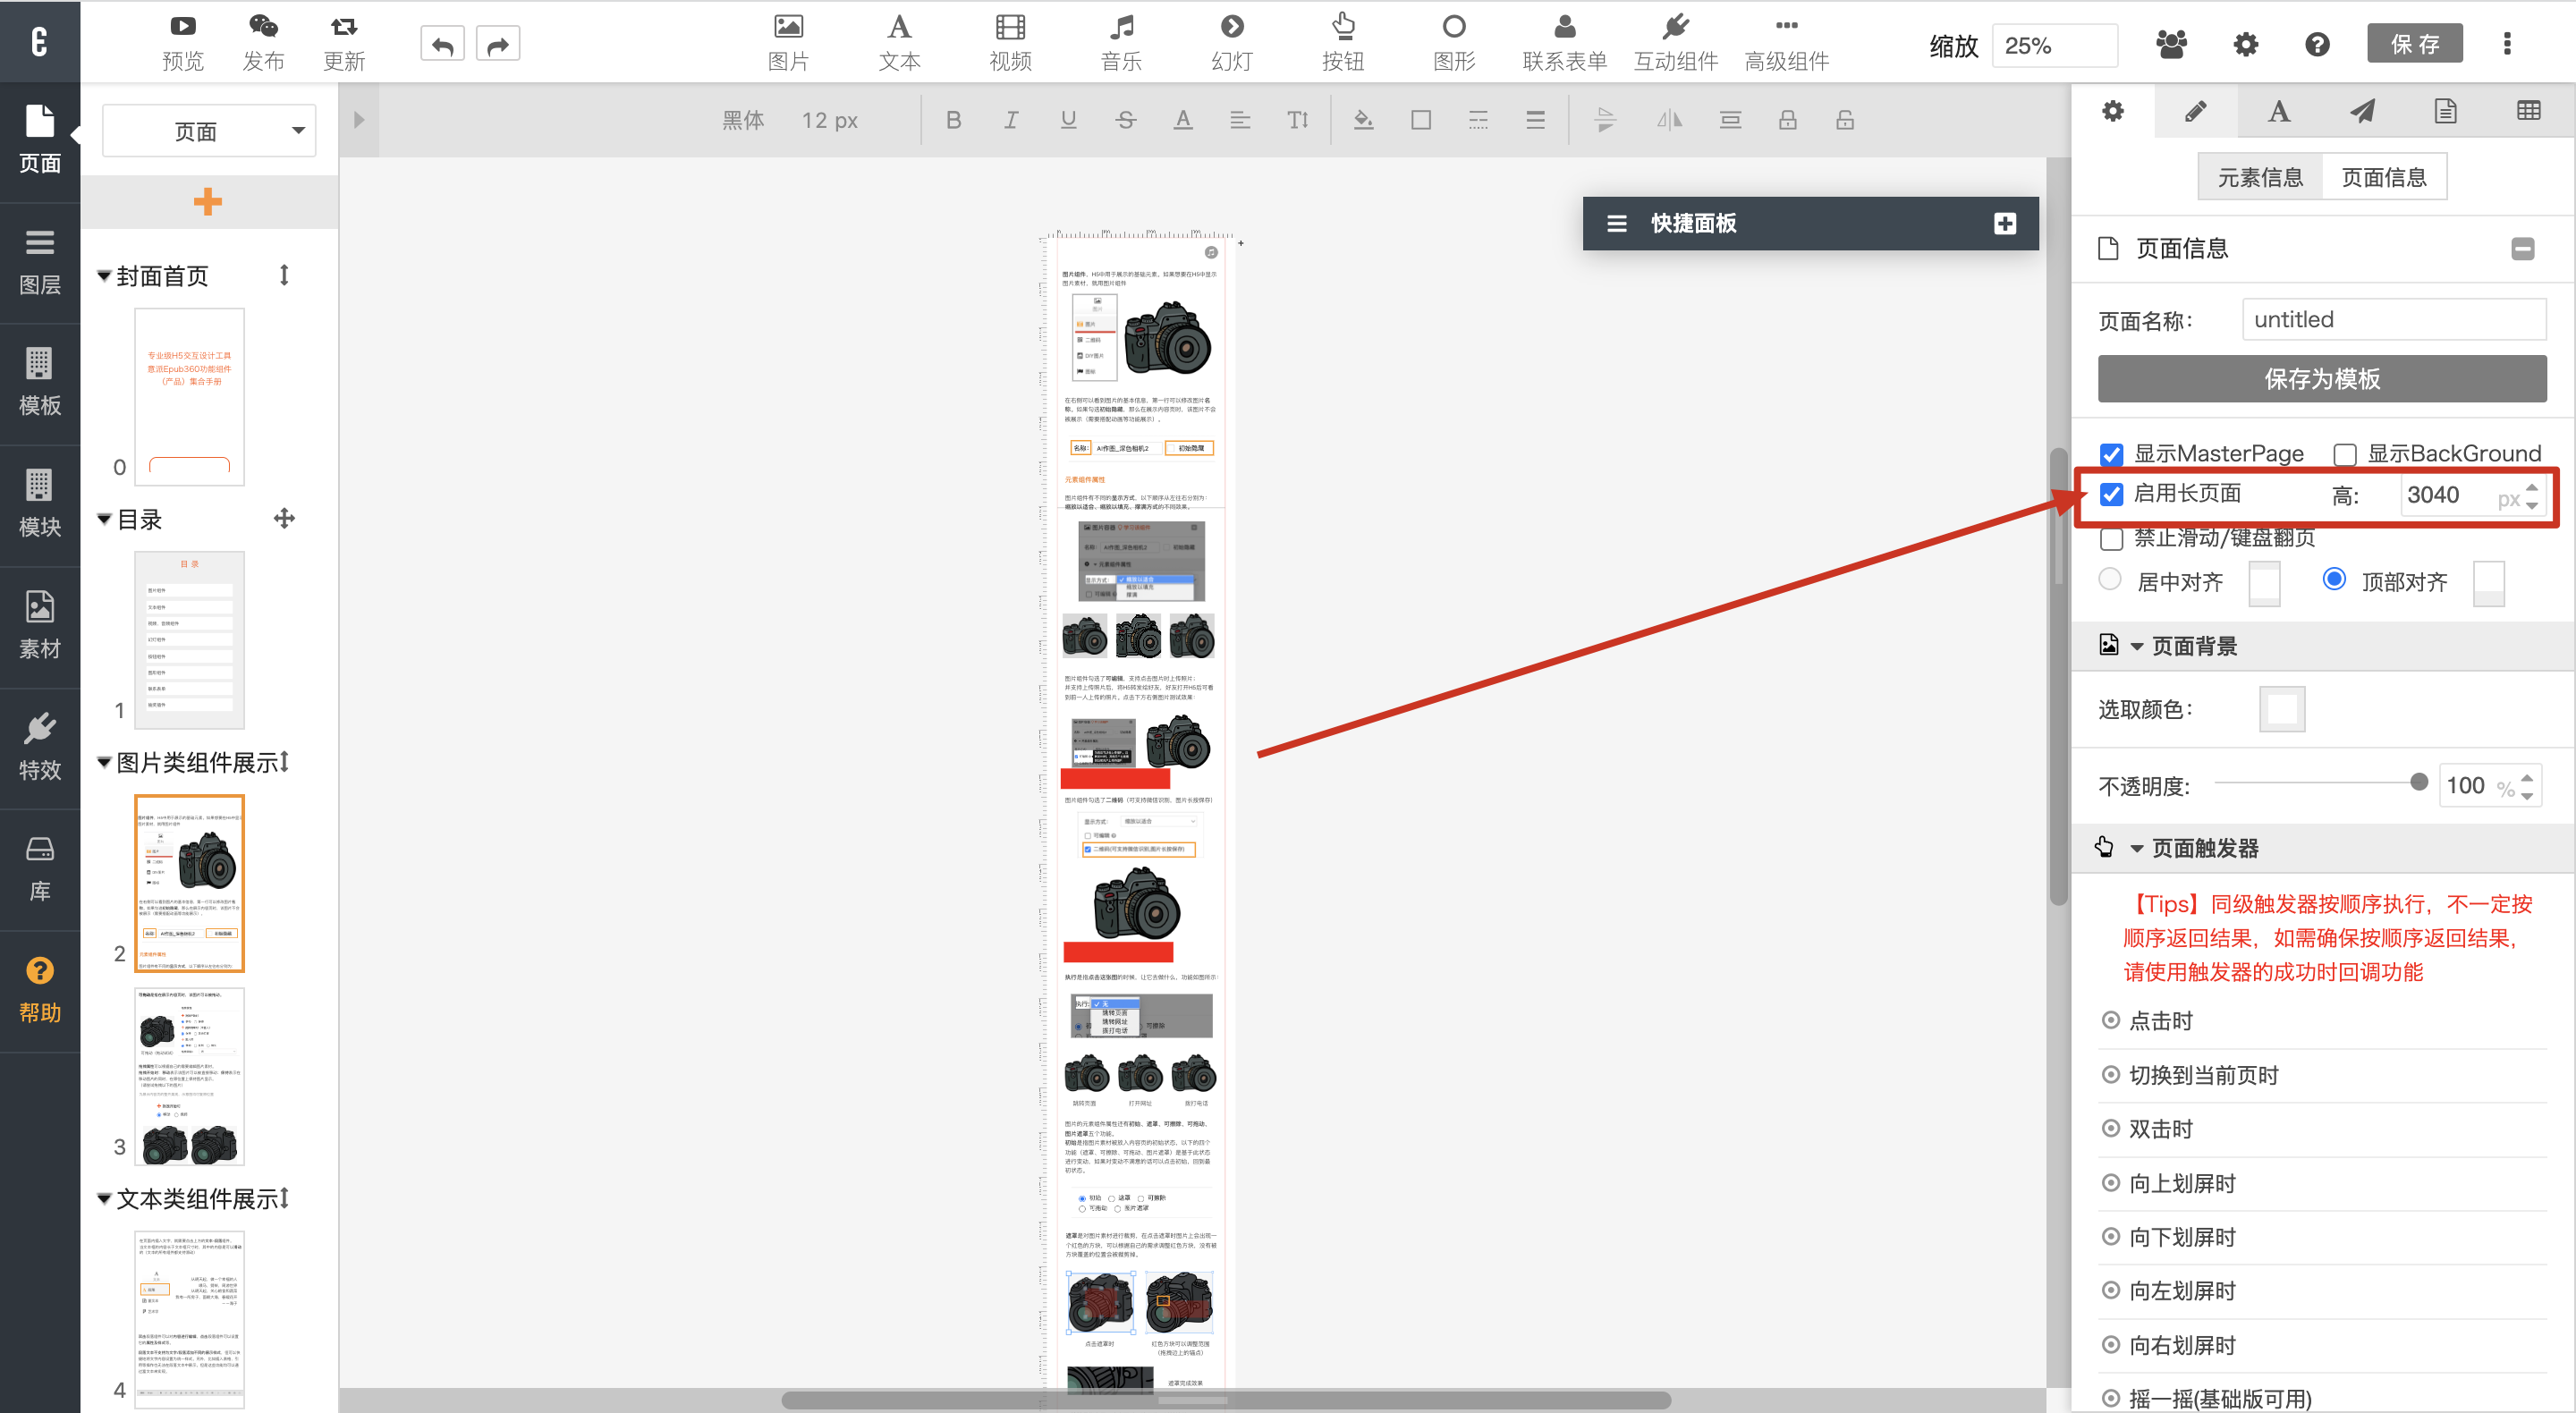Viewport: 2576px width, 1413px height.
Task: Switch to the 元素信息 tab
Action: [2259, 178]
